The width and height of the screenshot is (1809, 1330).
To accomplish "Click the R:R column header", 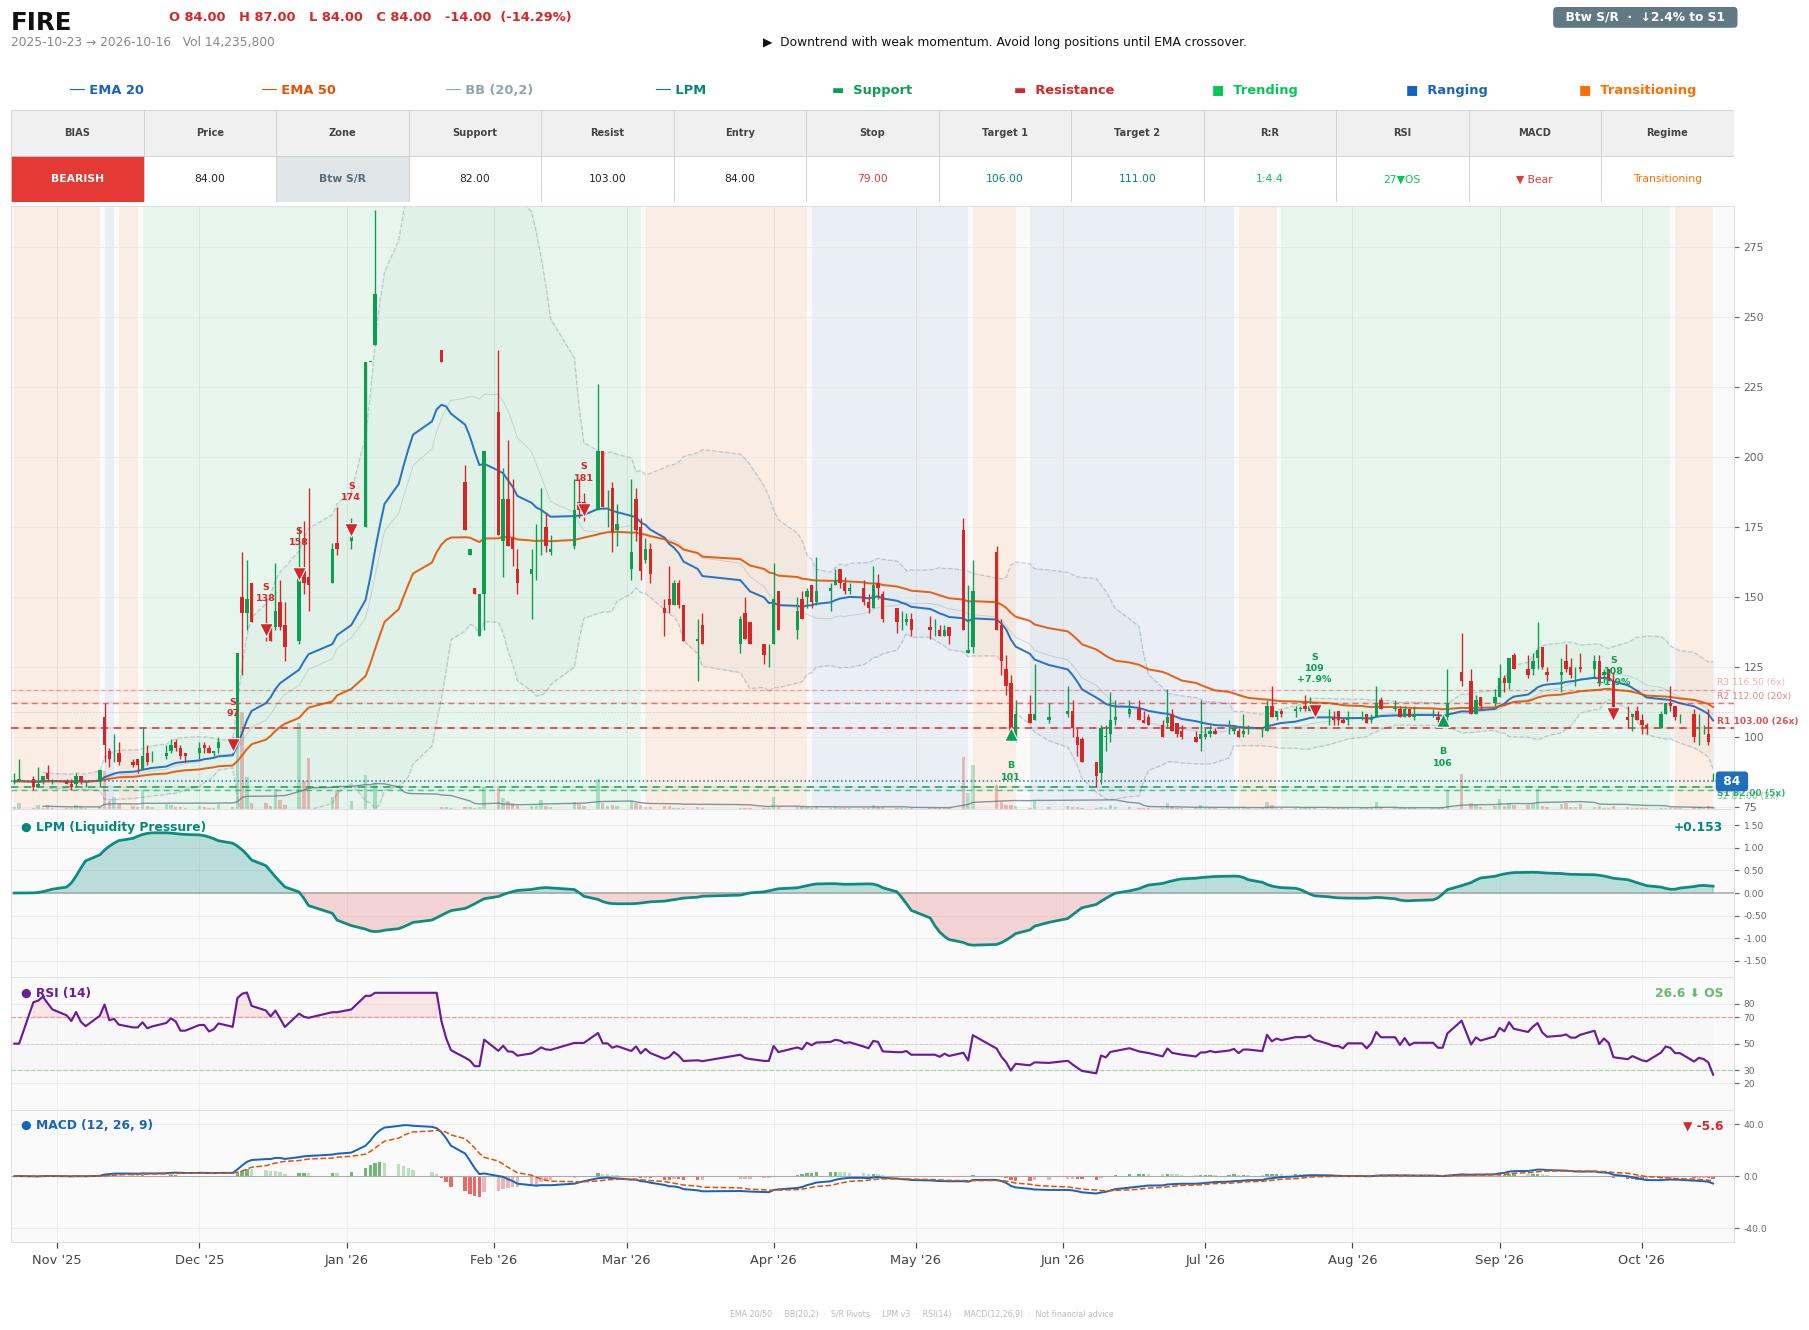I will coord(1269,133).
